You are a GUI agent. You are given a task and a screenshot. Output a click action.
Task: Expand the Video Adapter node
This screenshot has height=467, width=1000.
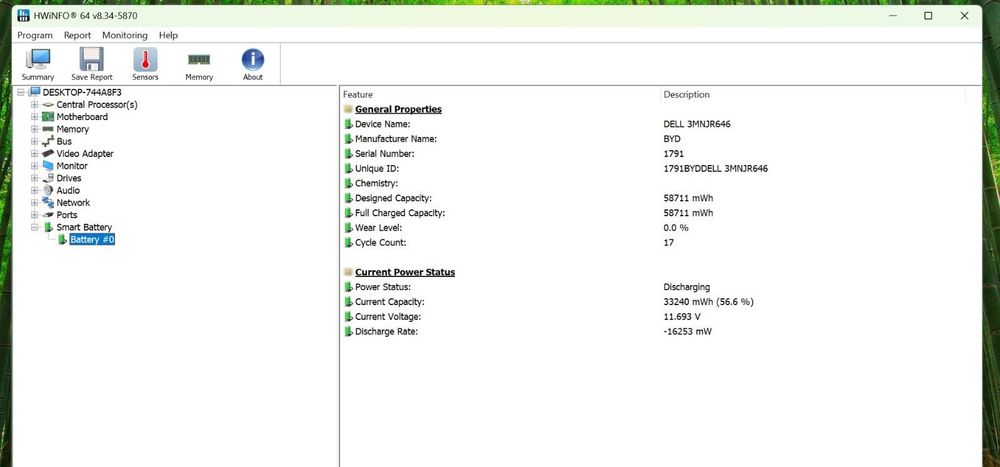34,154
